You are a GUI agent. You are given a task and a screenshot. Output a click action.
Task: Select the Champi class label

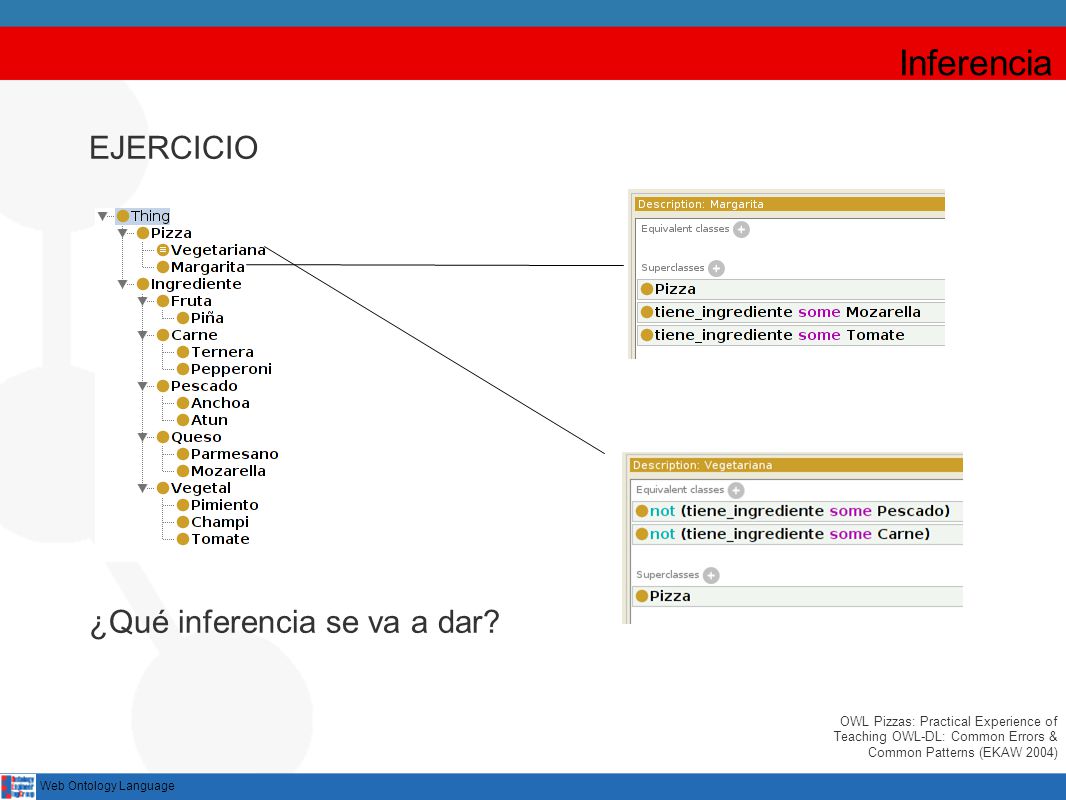click(220, 522)
